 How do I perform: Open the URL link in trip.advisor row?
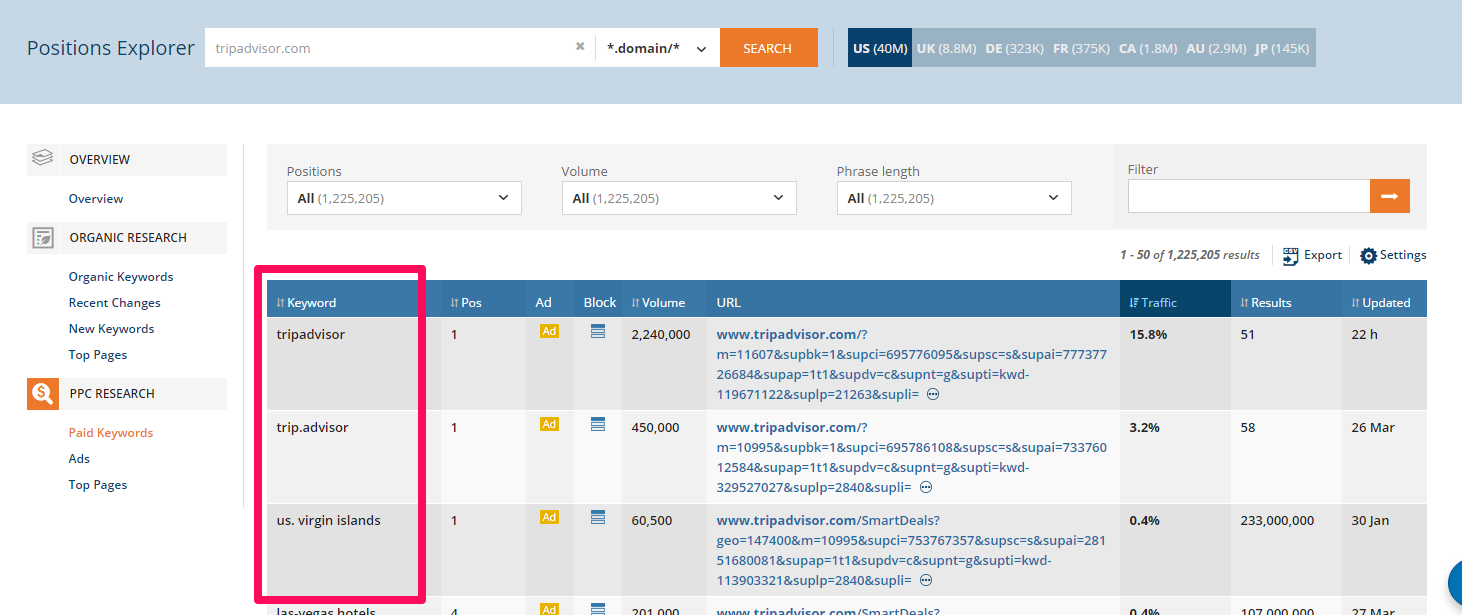coord(912,457)
